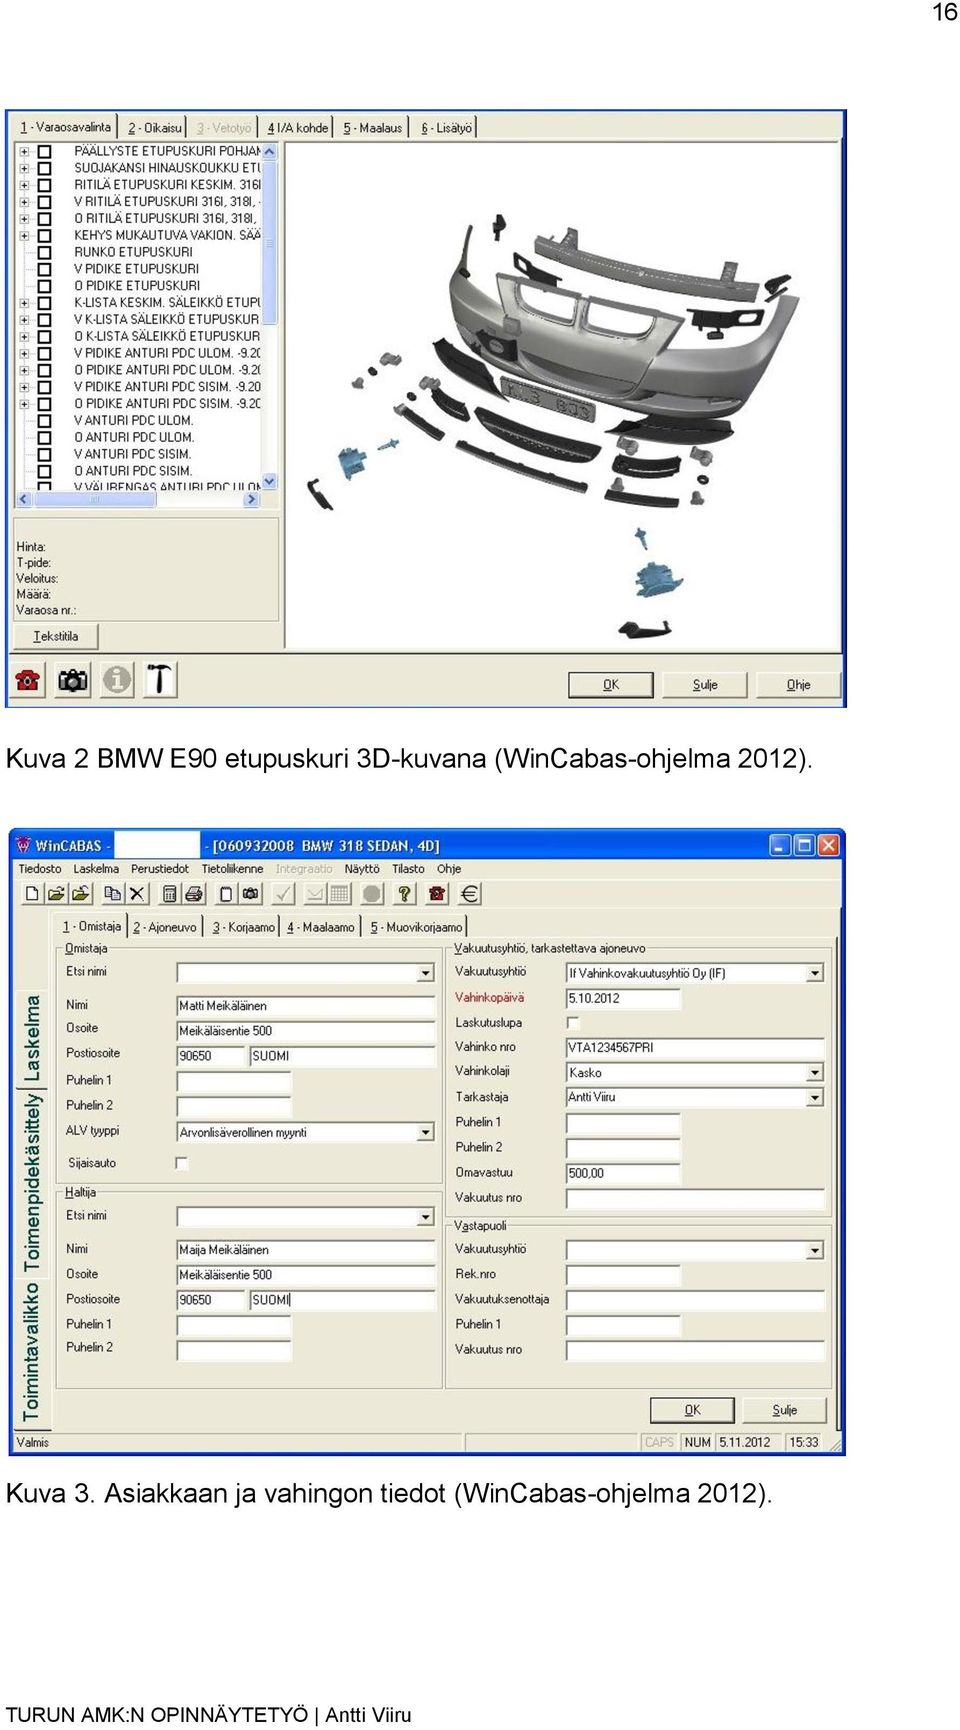
Task: Click the camera icon in WinCABAS toolbar
Action: (x=251, y=894)
